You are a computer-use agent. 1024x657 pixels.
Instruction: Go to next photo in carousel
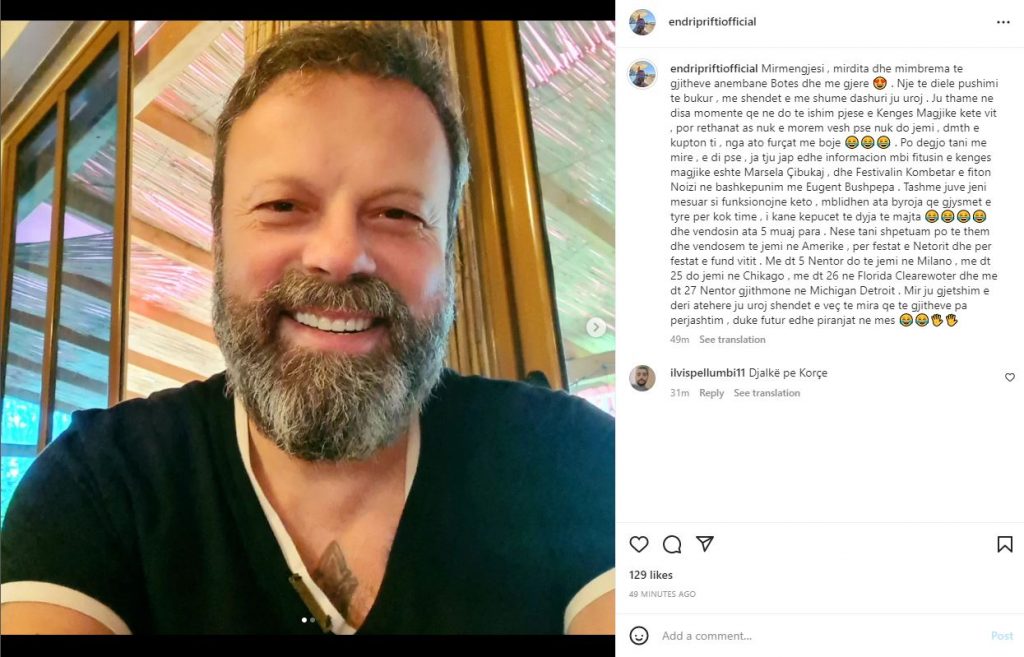[x=596, y=327]
